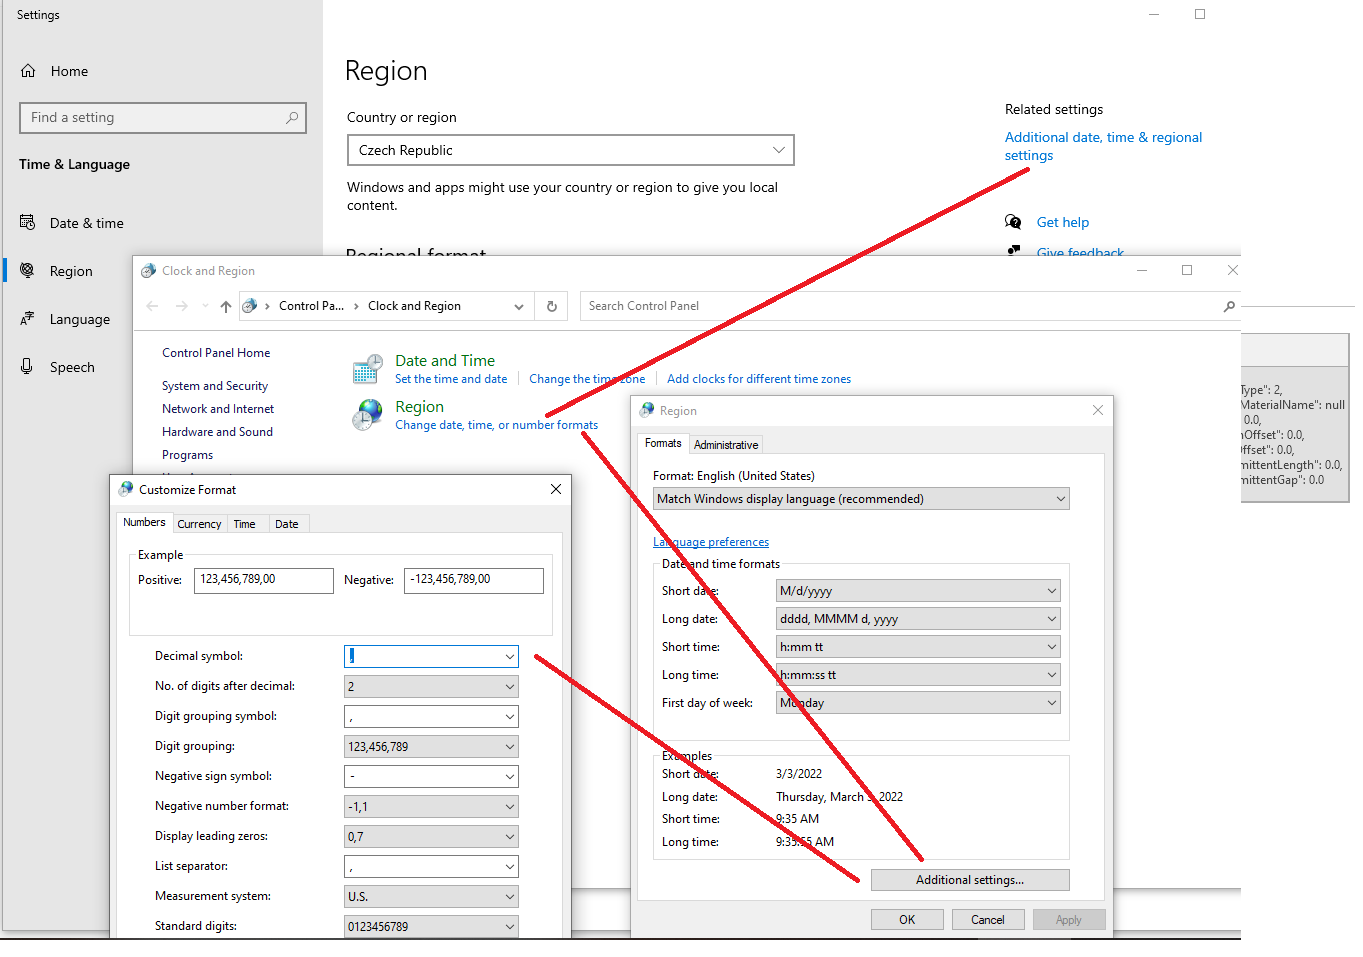Click the up arrow navigation button
Viewport: 1363px width, 957px height.
[x=226, y=306]
